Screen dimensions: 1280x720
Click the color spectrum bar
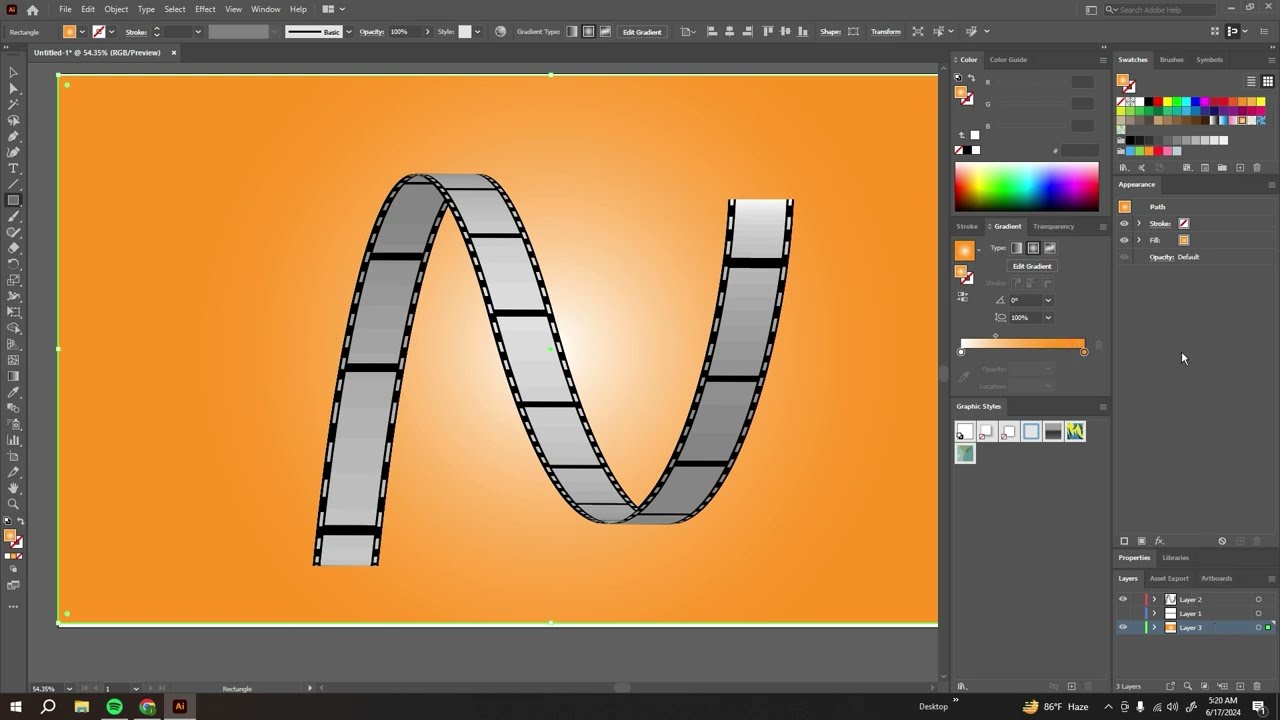click(x=1026, y=187)
